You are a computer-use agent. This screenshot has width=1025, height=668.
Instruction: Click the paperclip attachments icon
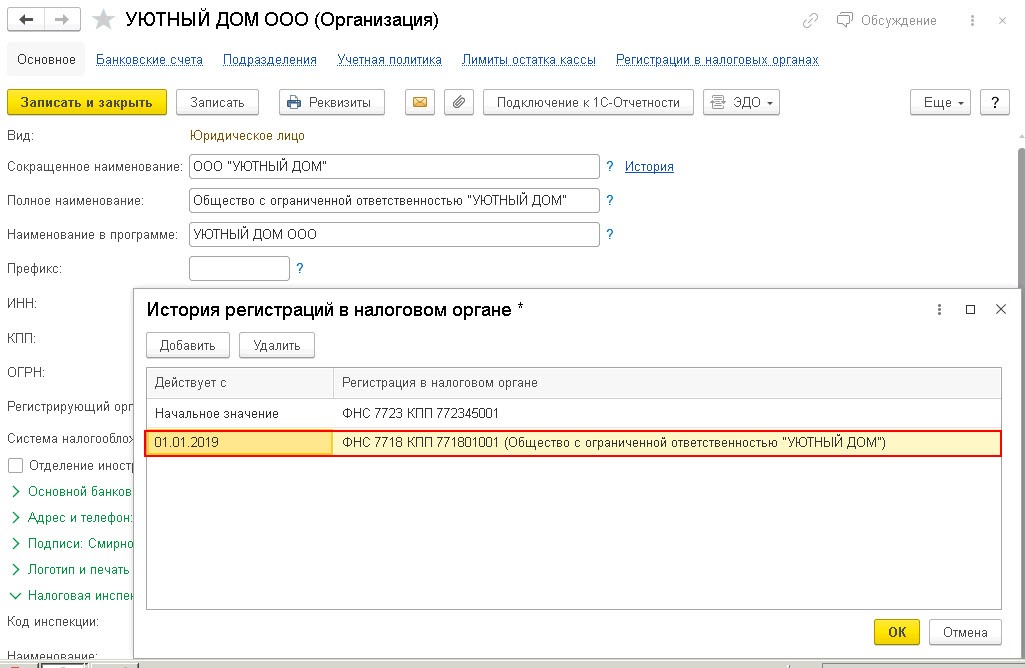(x=458, y=102)
